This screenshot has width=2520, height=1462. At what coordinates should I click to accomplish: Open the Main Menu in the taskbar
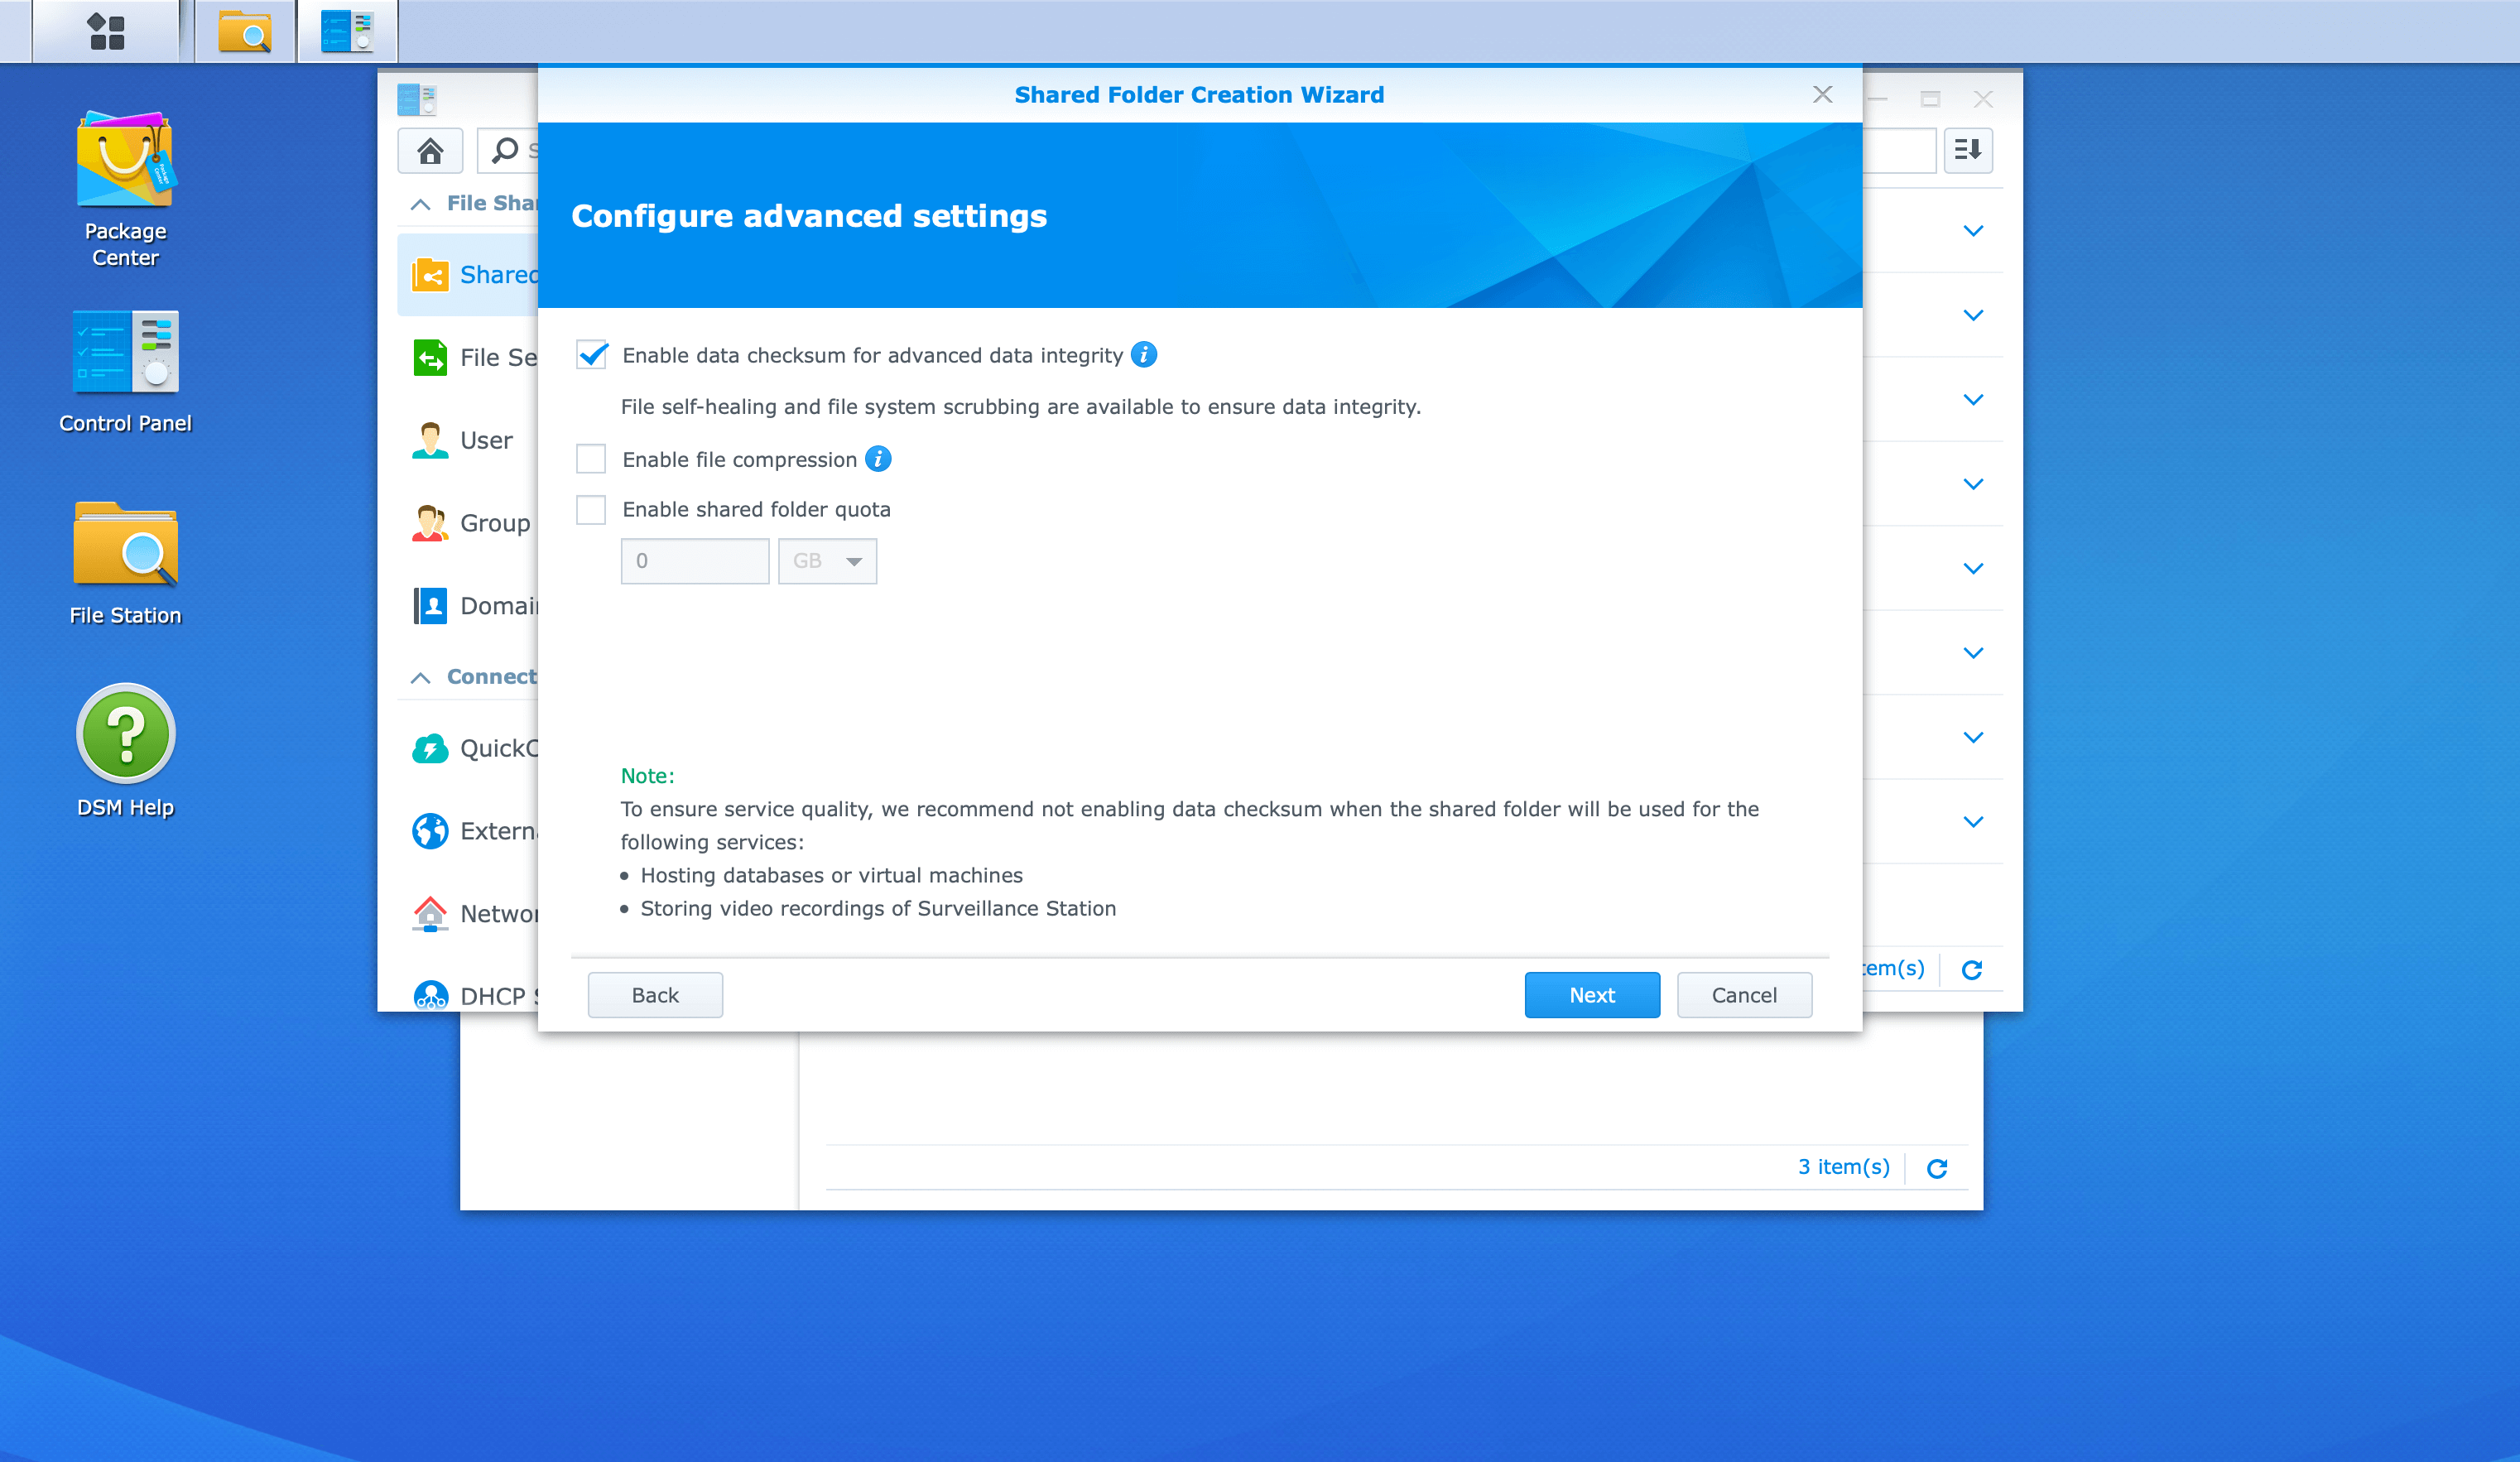coord(106,31)
